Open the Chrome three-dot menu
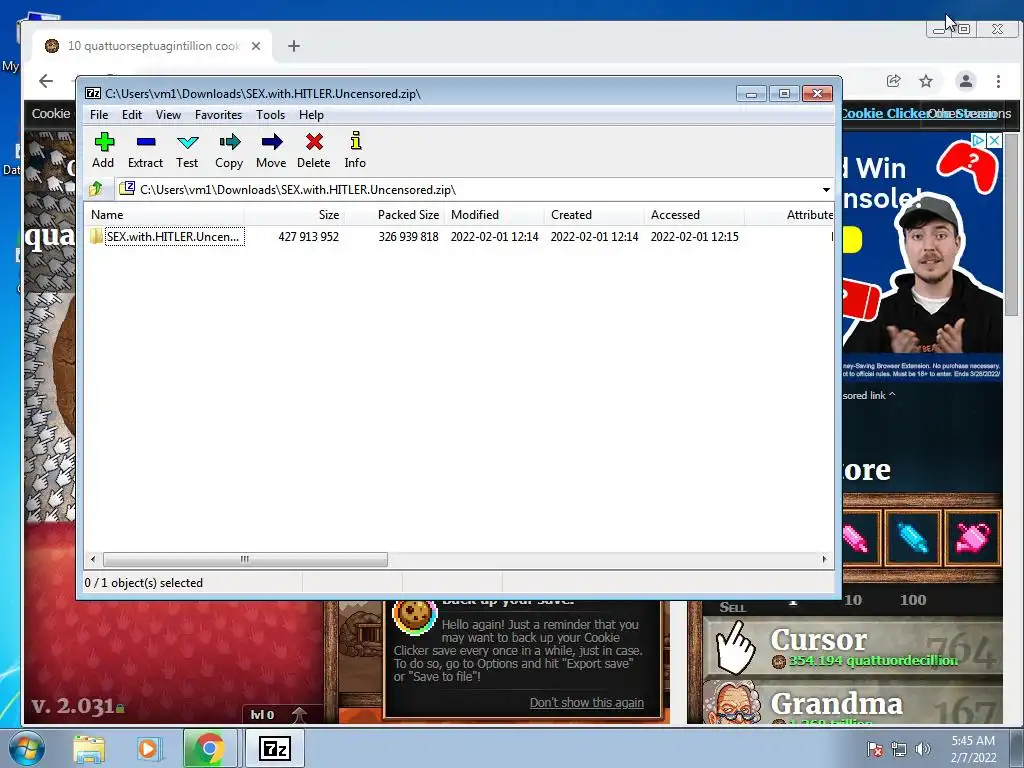 coord(998,81)
